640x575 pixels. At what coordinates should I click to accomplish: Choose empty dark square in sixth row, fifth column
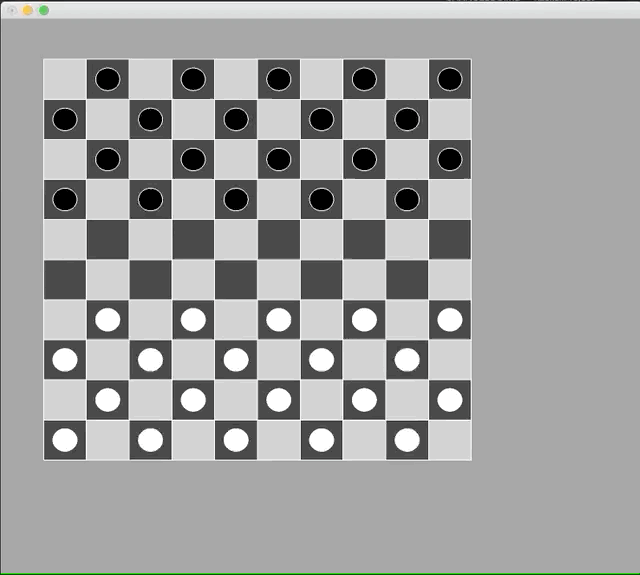tap(236, 280)
